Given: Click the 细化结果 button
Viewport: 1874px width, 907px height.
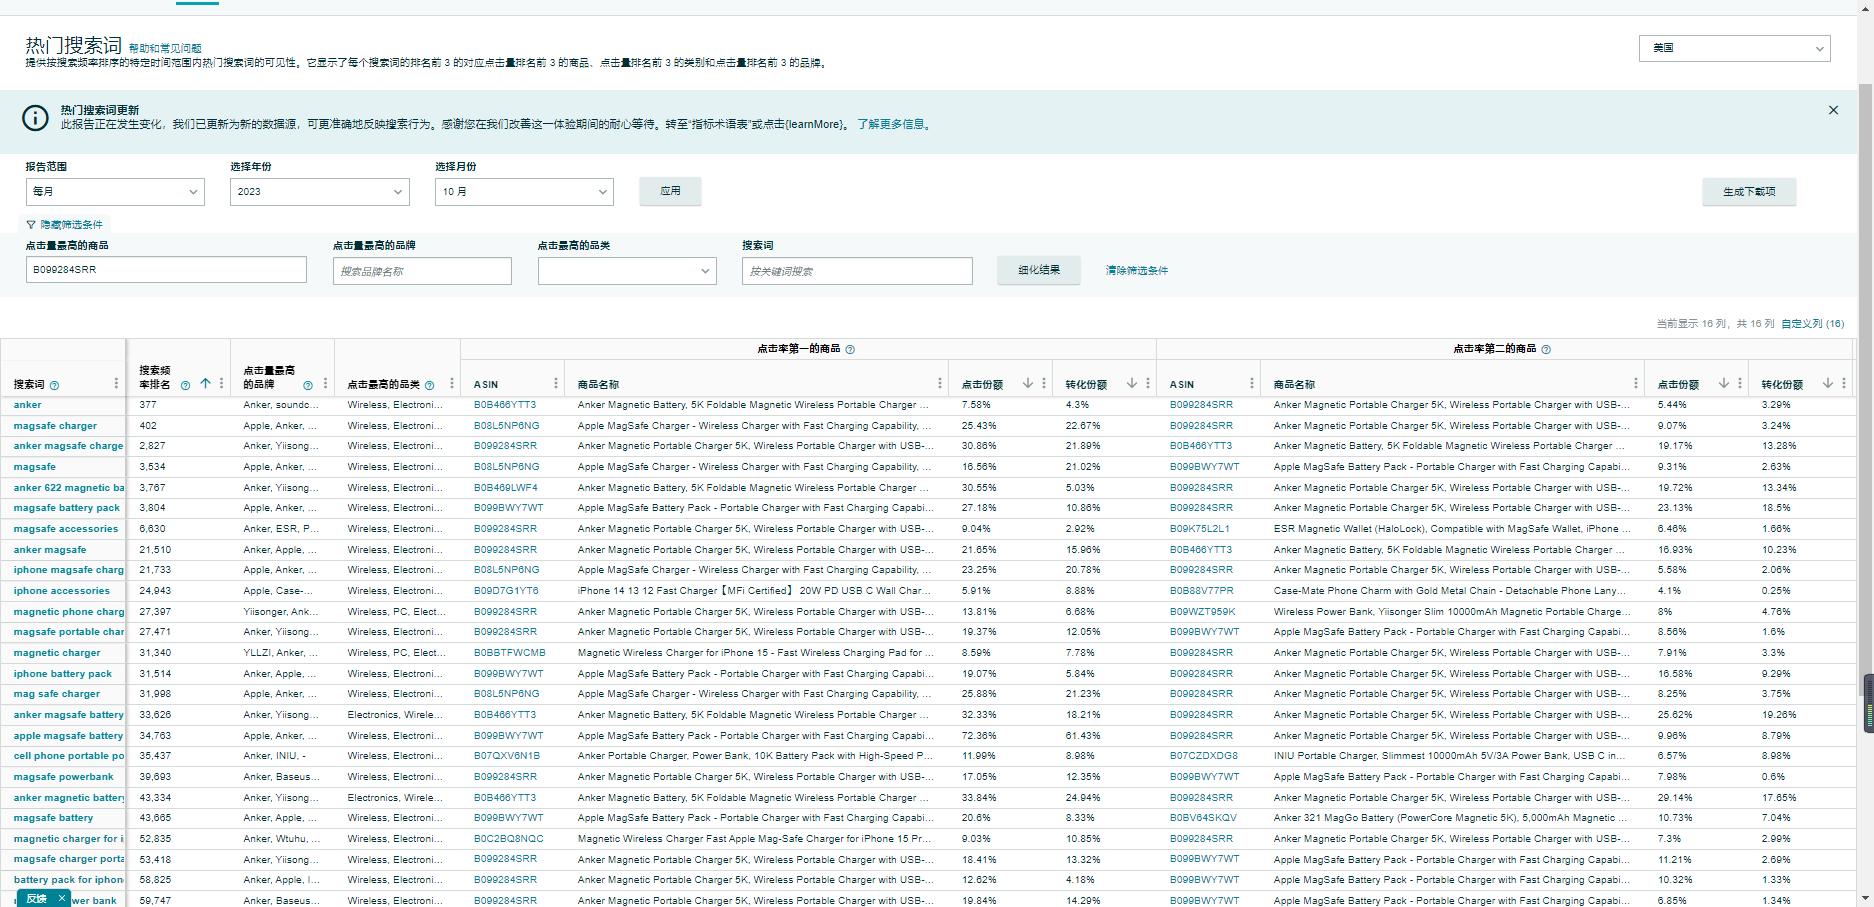Looking at the screenshot, I should [x=1038, y=270].
